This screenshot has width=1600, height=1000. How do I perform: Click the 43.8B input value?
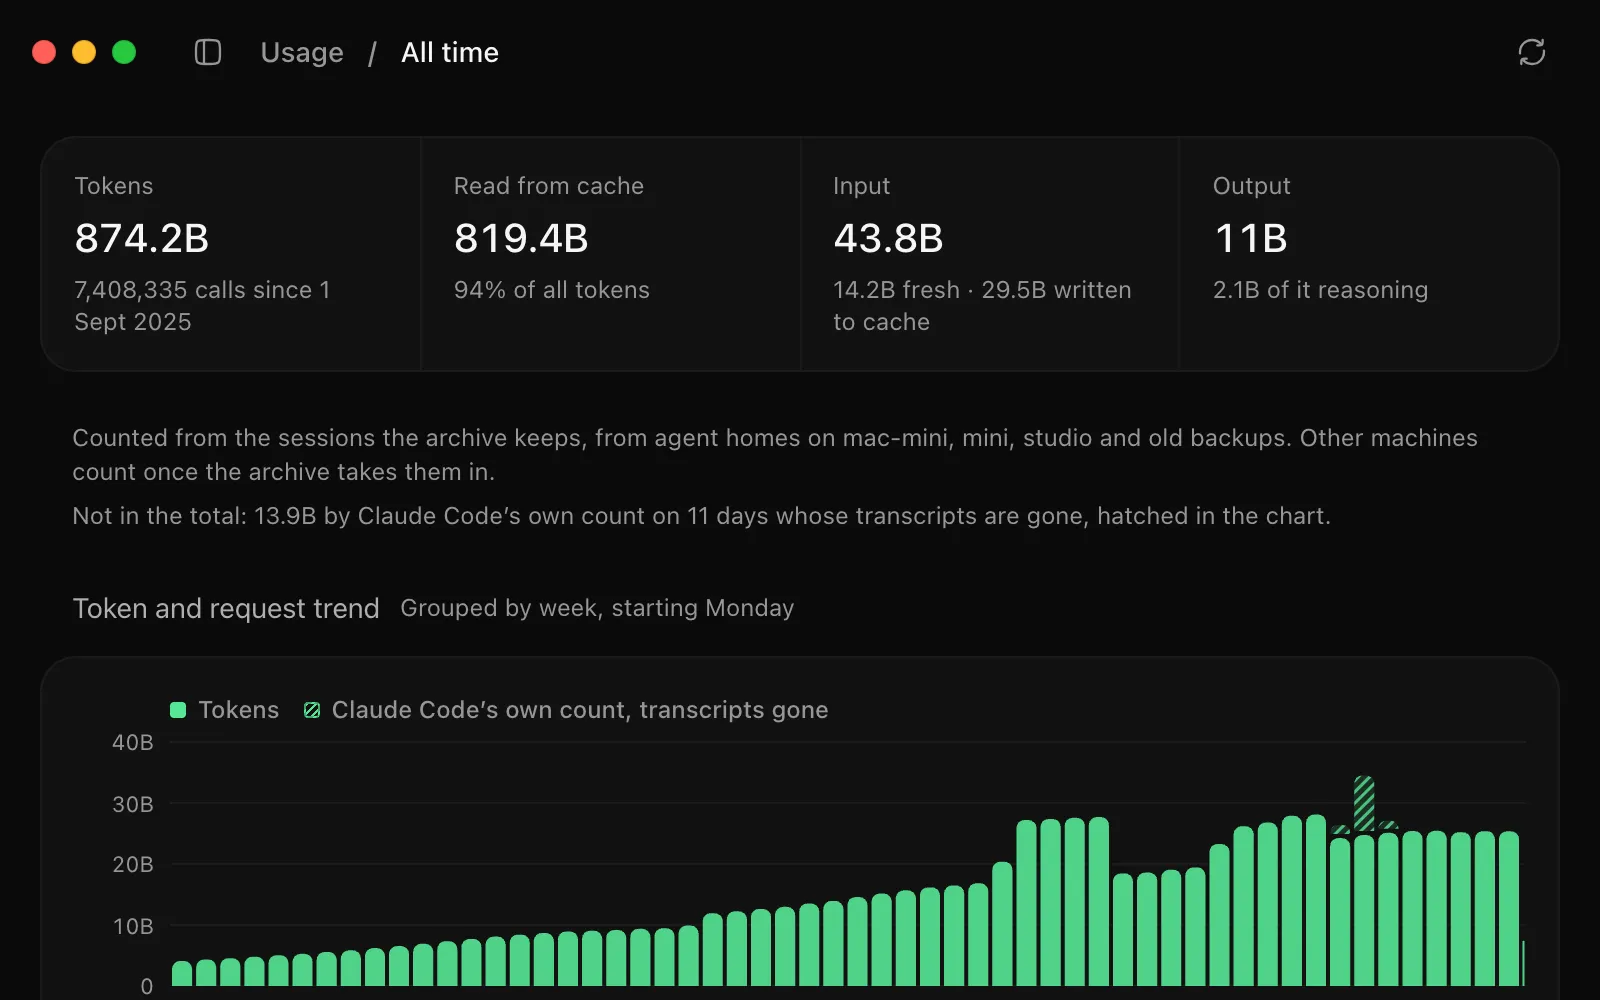[888, 238]
